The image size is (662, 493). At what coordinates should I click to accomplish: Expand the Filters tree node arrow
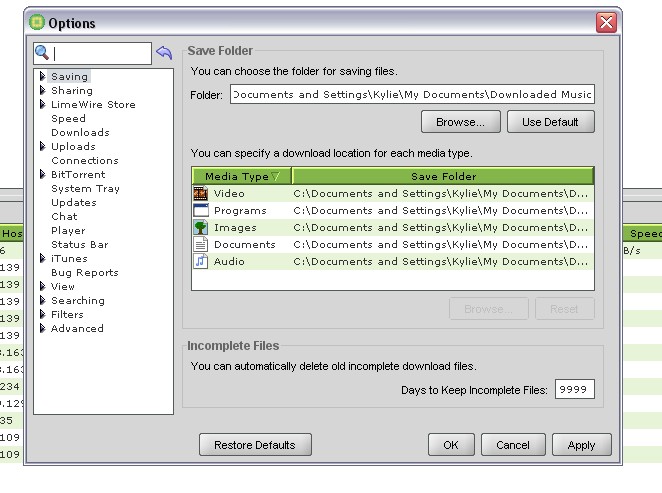click(43, 314)
